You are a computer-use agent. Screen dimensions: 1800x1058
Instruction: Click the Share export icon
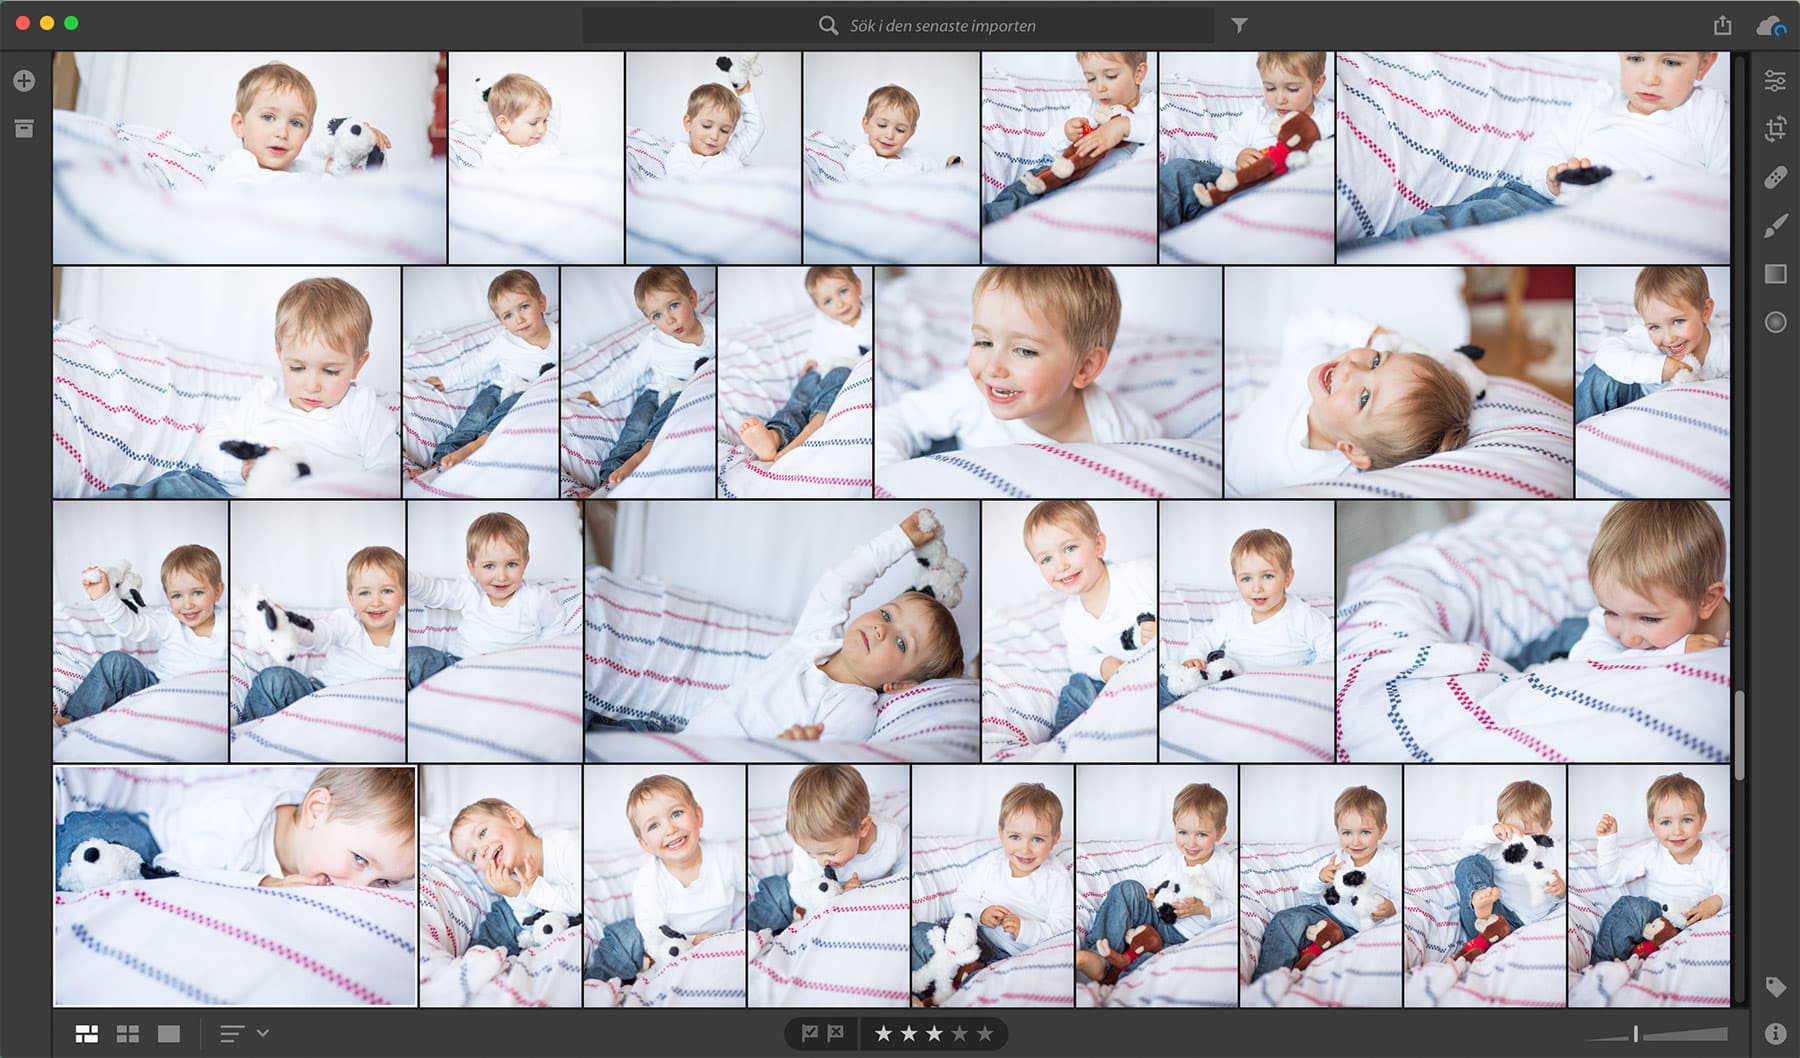pos(1722,25)
